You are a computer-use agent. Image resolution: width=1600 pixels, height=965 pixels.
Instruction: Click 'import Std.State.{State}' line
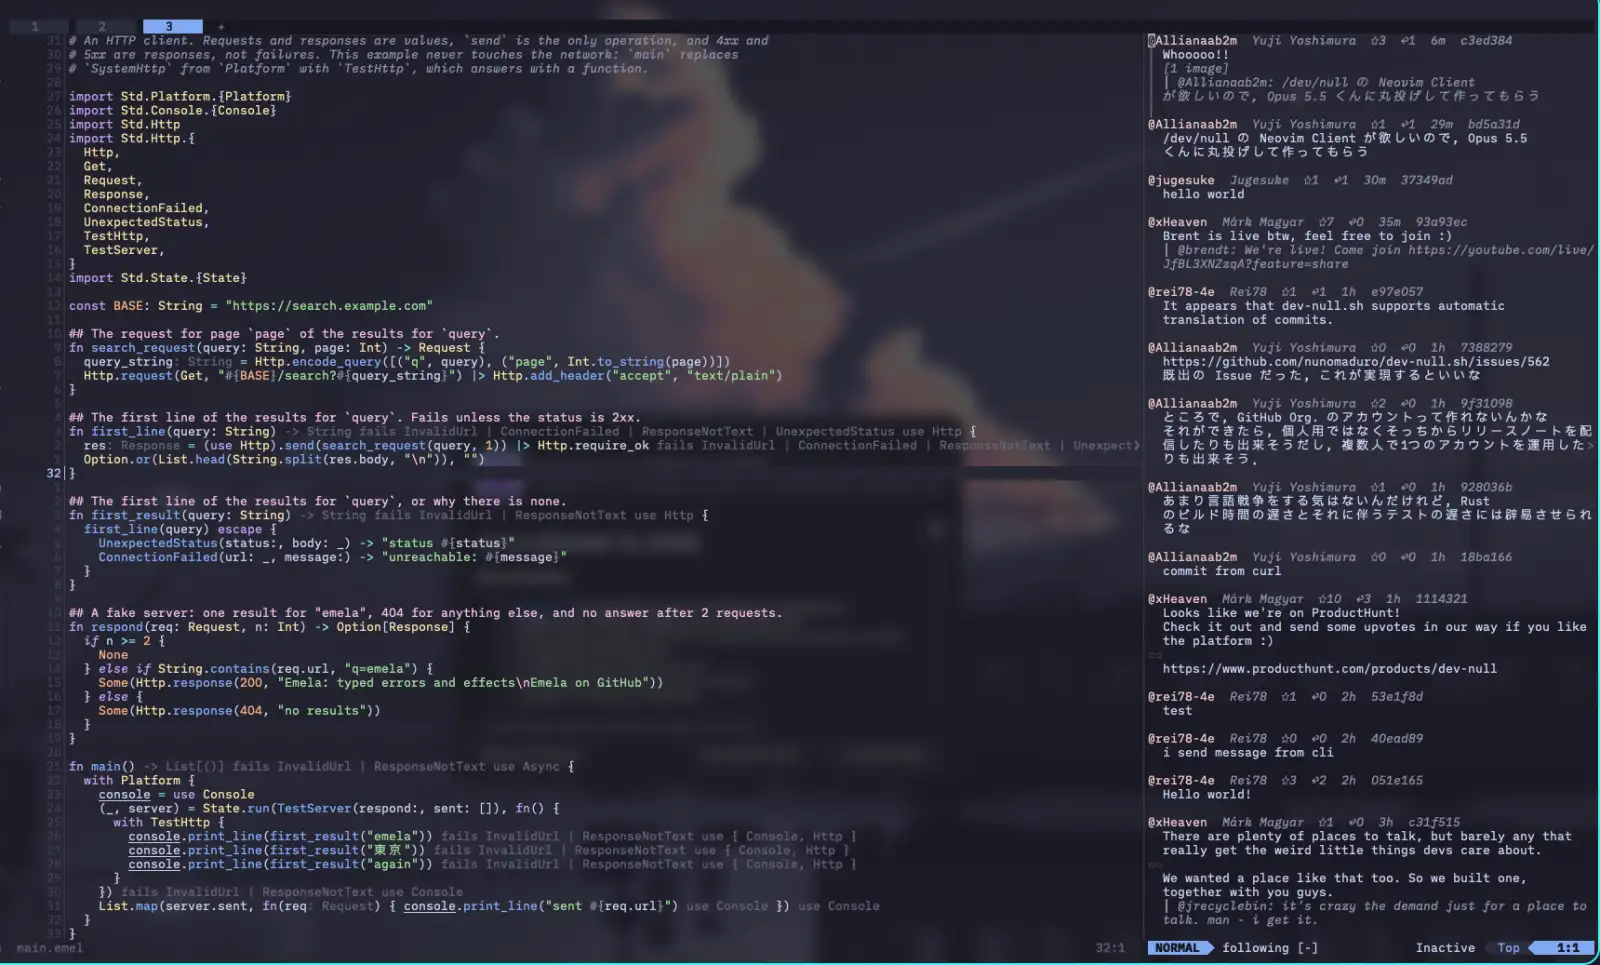(158, 278)
